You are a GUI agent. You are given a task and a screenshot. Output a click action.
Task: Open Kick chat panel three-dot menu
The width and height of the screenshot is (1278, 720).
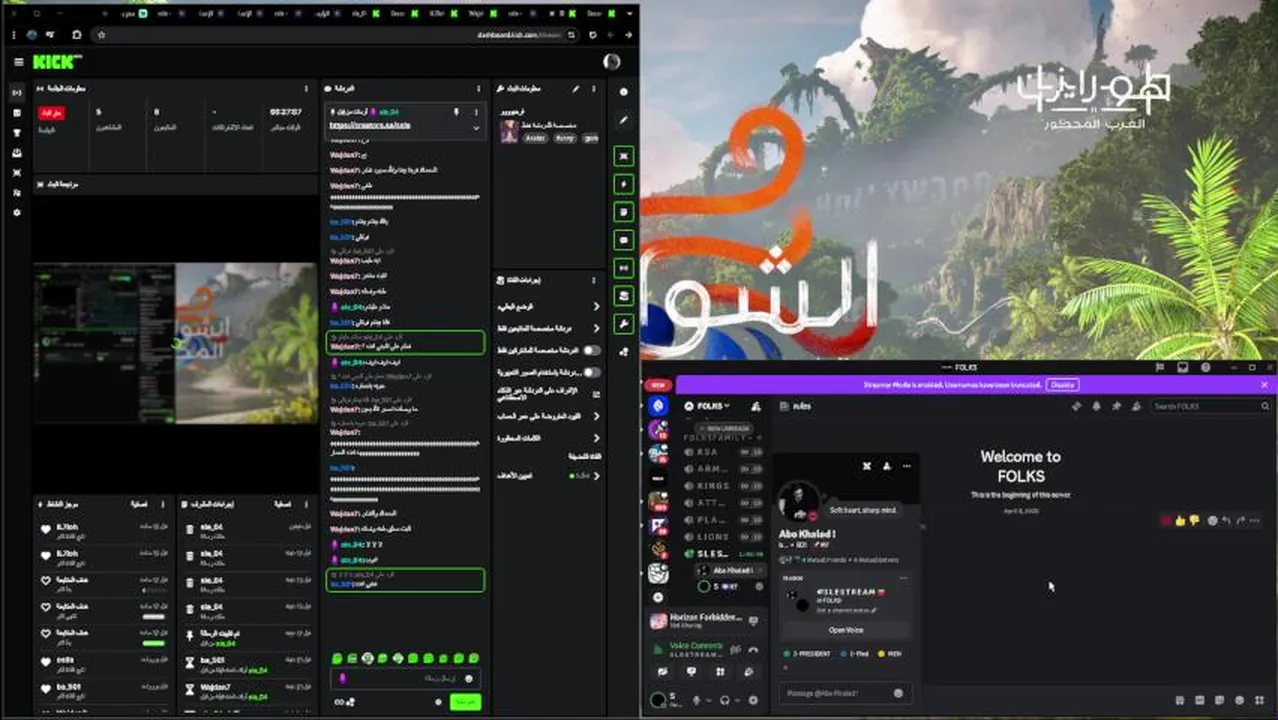(478, 89)
